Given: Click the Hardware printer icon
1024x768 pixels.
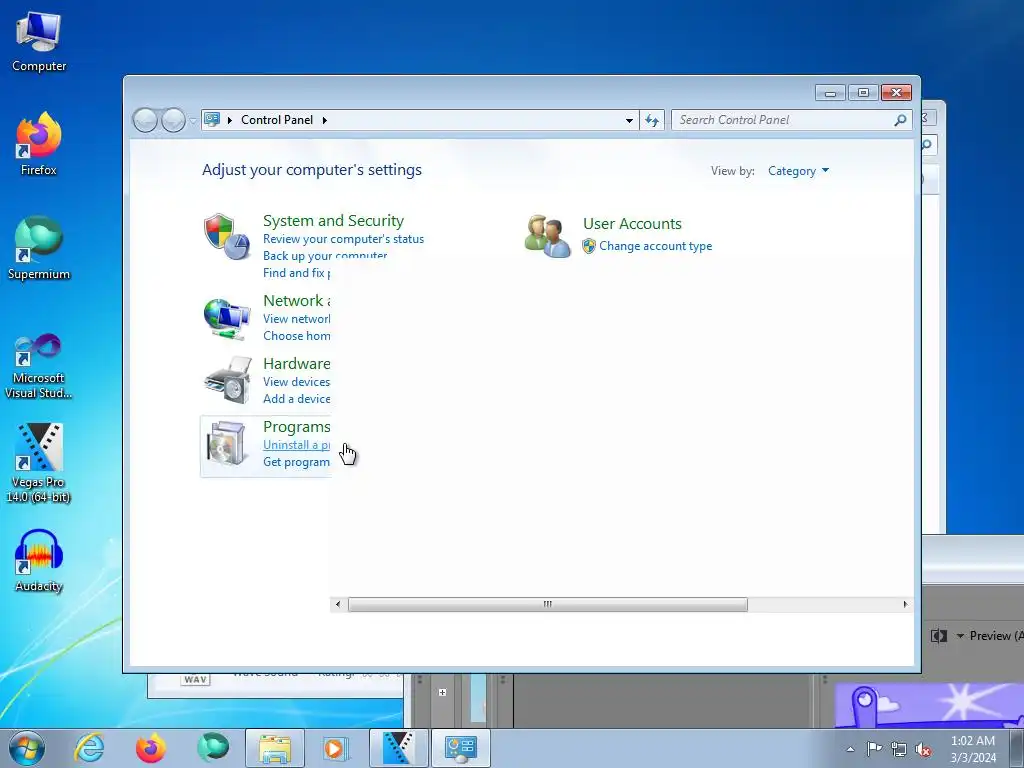Looking at the screenshot, I should (227, 380).
